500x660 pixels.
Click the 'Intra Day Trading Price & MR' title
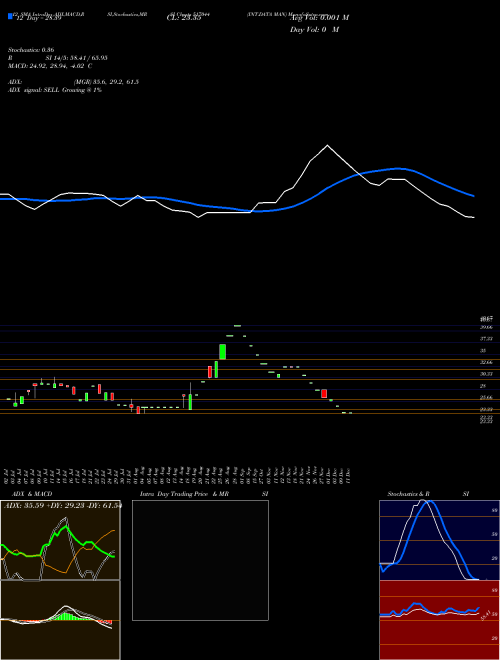[184, 494]
